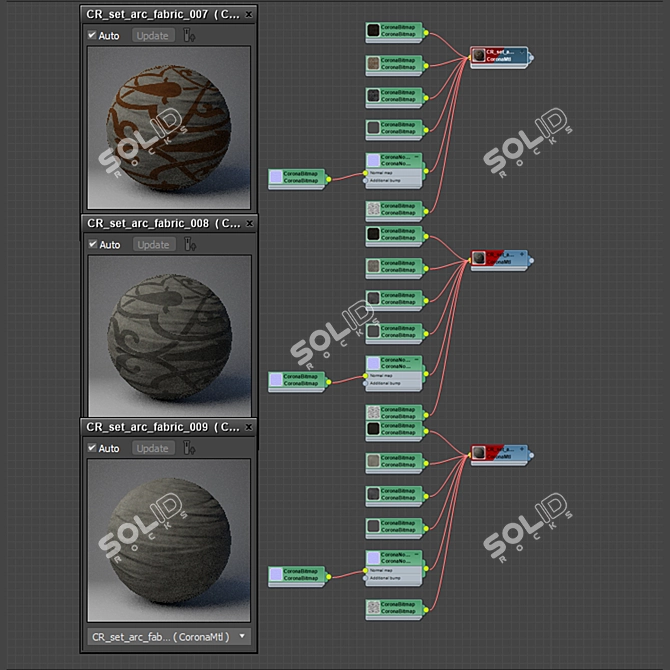
Task: Click the fabric_008 rendered sphere preview
Action: [170, 336]
